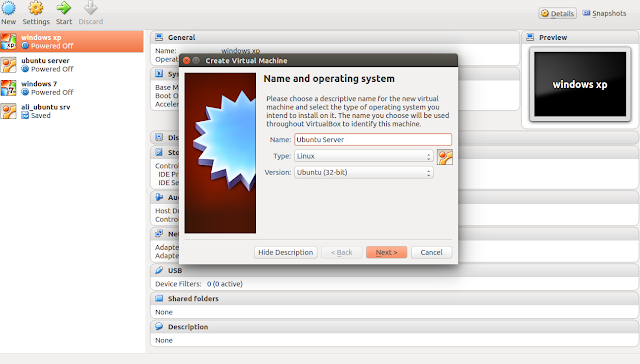Click the Preview panel header text
The width and height of the screenshot is (640, 364).
coord(553,37)
